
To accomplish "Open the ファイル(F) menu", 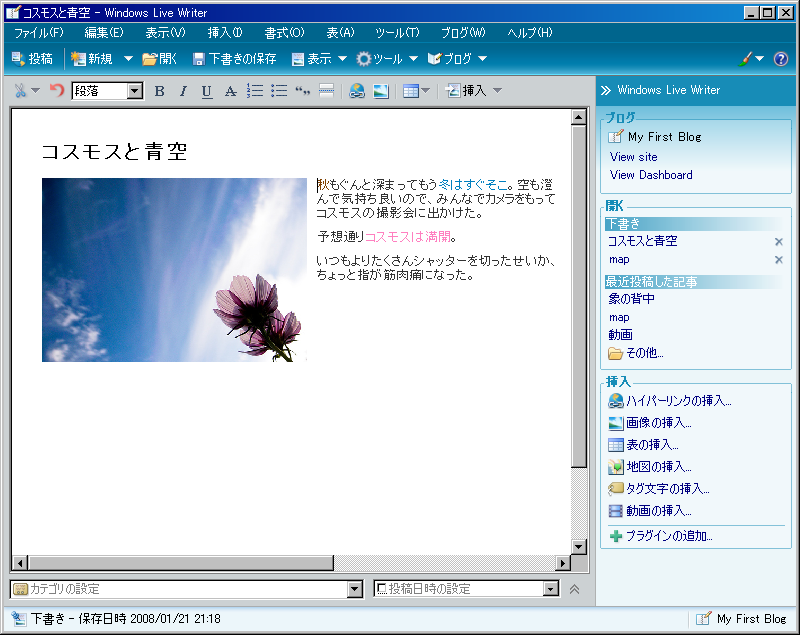I will [39, 33].
